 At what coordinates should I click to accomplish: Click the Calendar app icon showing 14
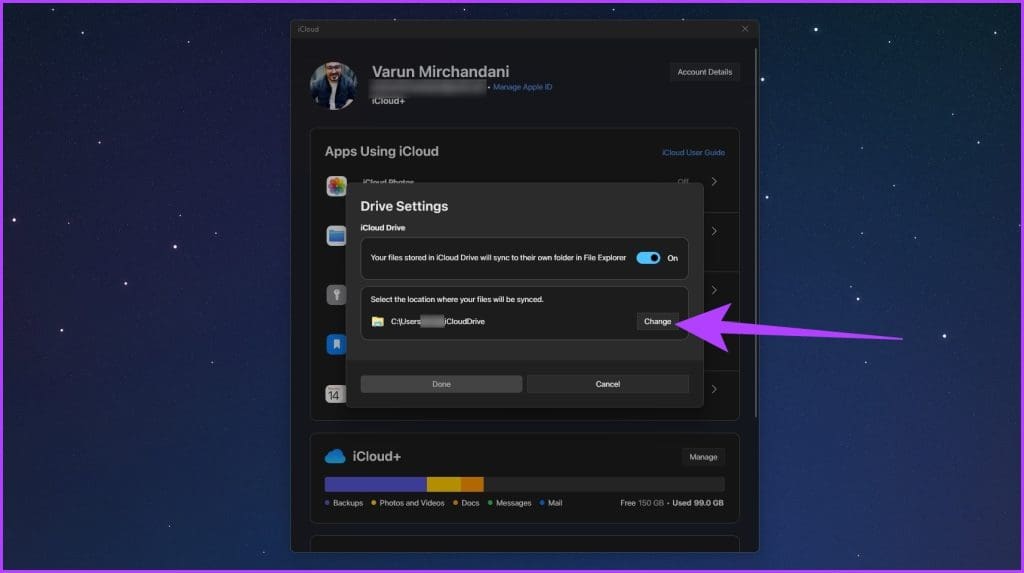click(335, 394)
